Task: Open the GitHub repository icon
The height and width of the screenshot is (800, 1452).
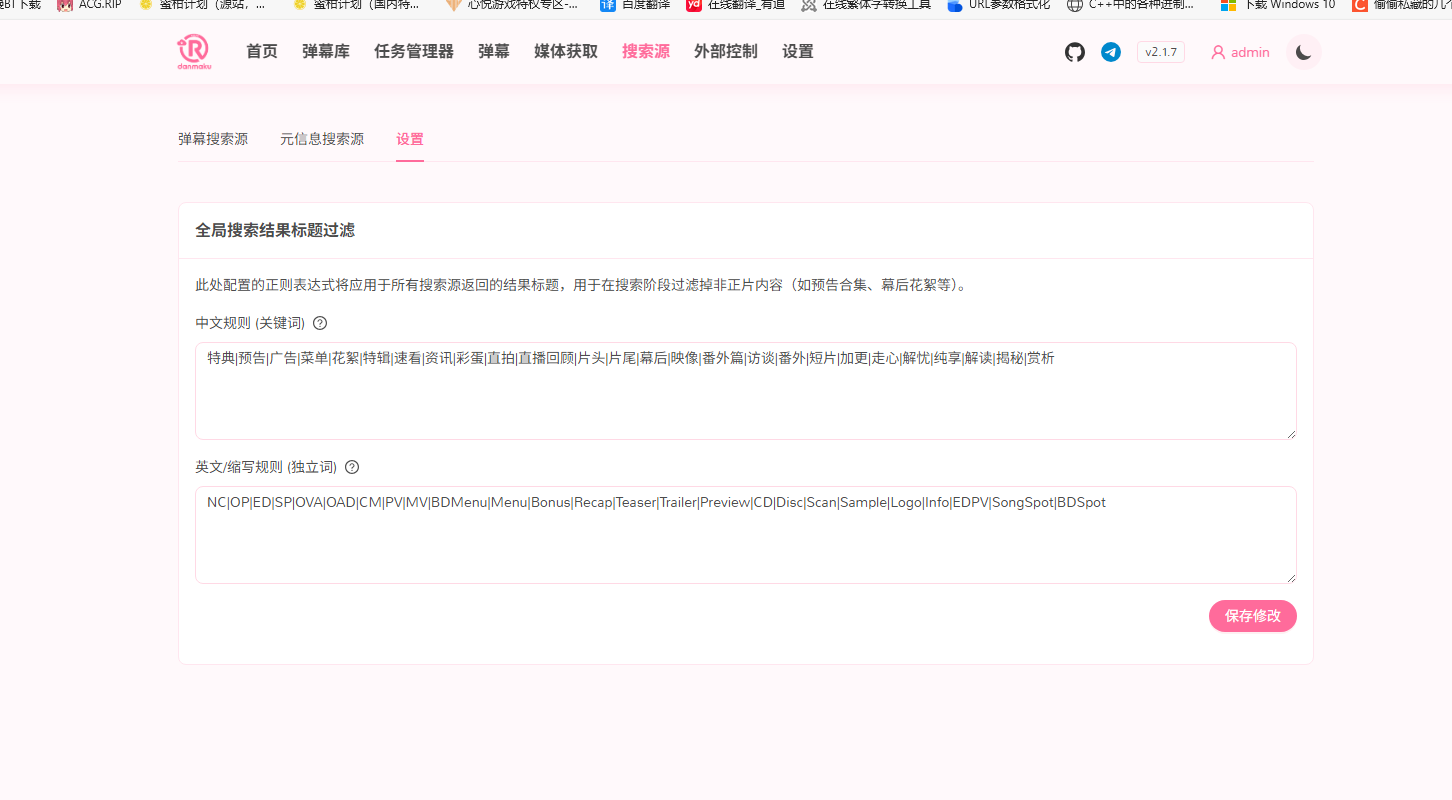Action: click(x=1074, y=52)
